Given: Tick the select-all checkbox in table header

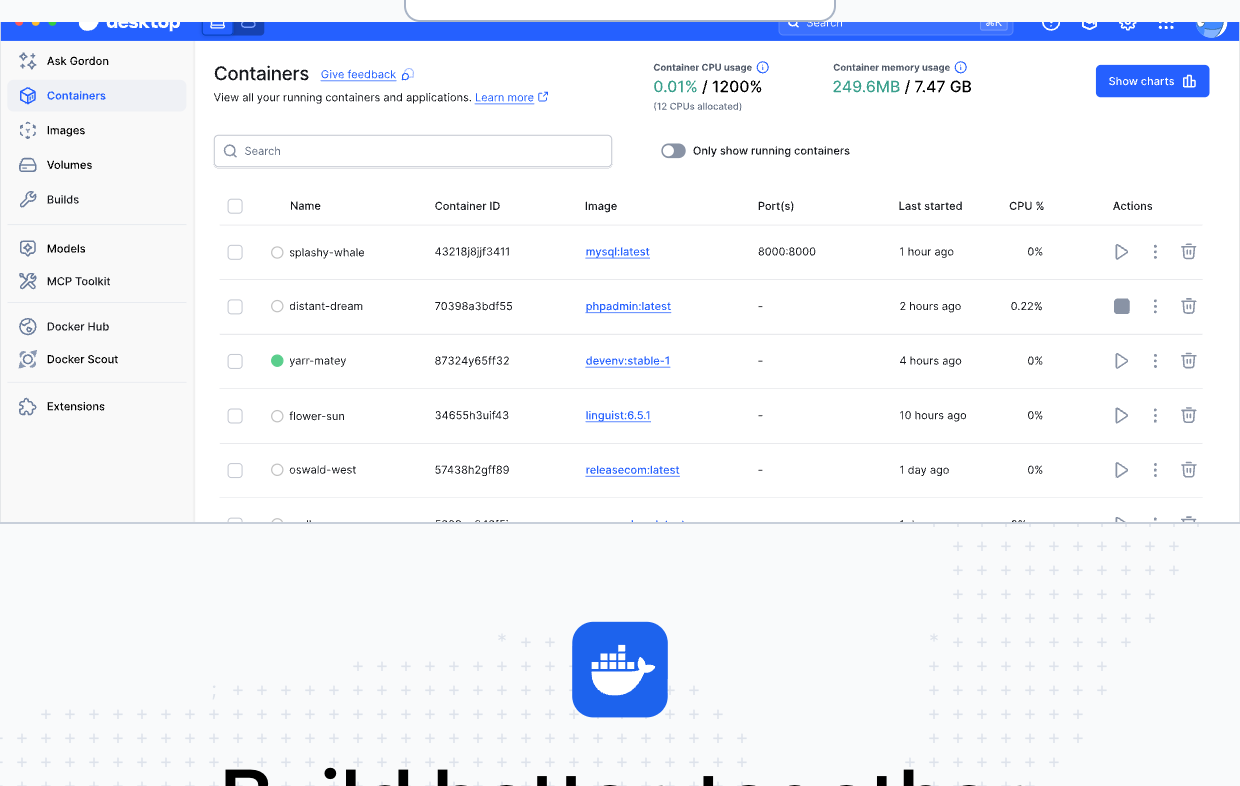Looking at the screenshot, I should [235, 206].
